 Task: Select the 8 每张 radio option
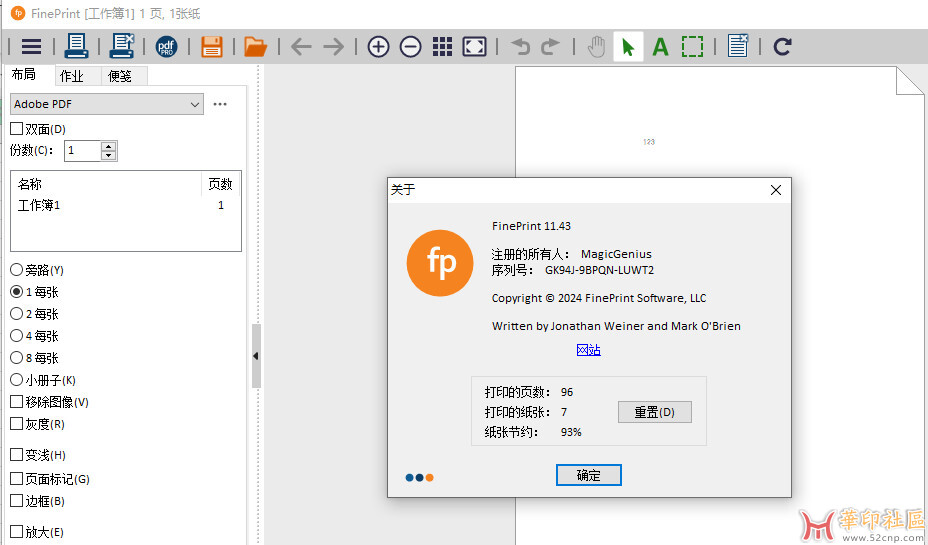point(17,357)
